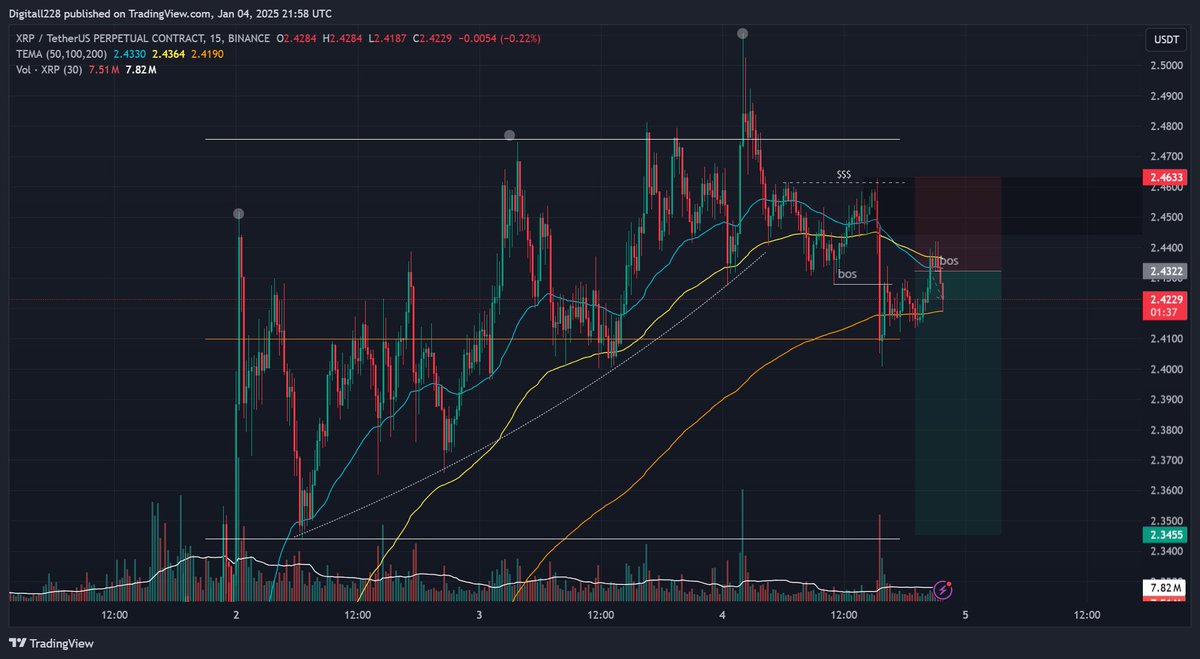Select the gray dot on the upper white horizontal line

(x=510, y=135)
